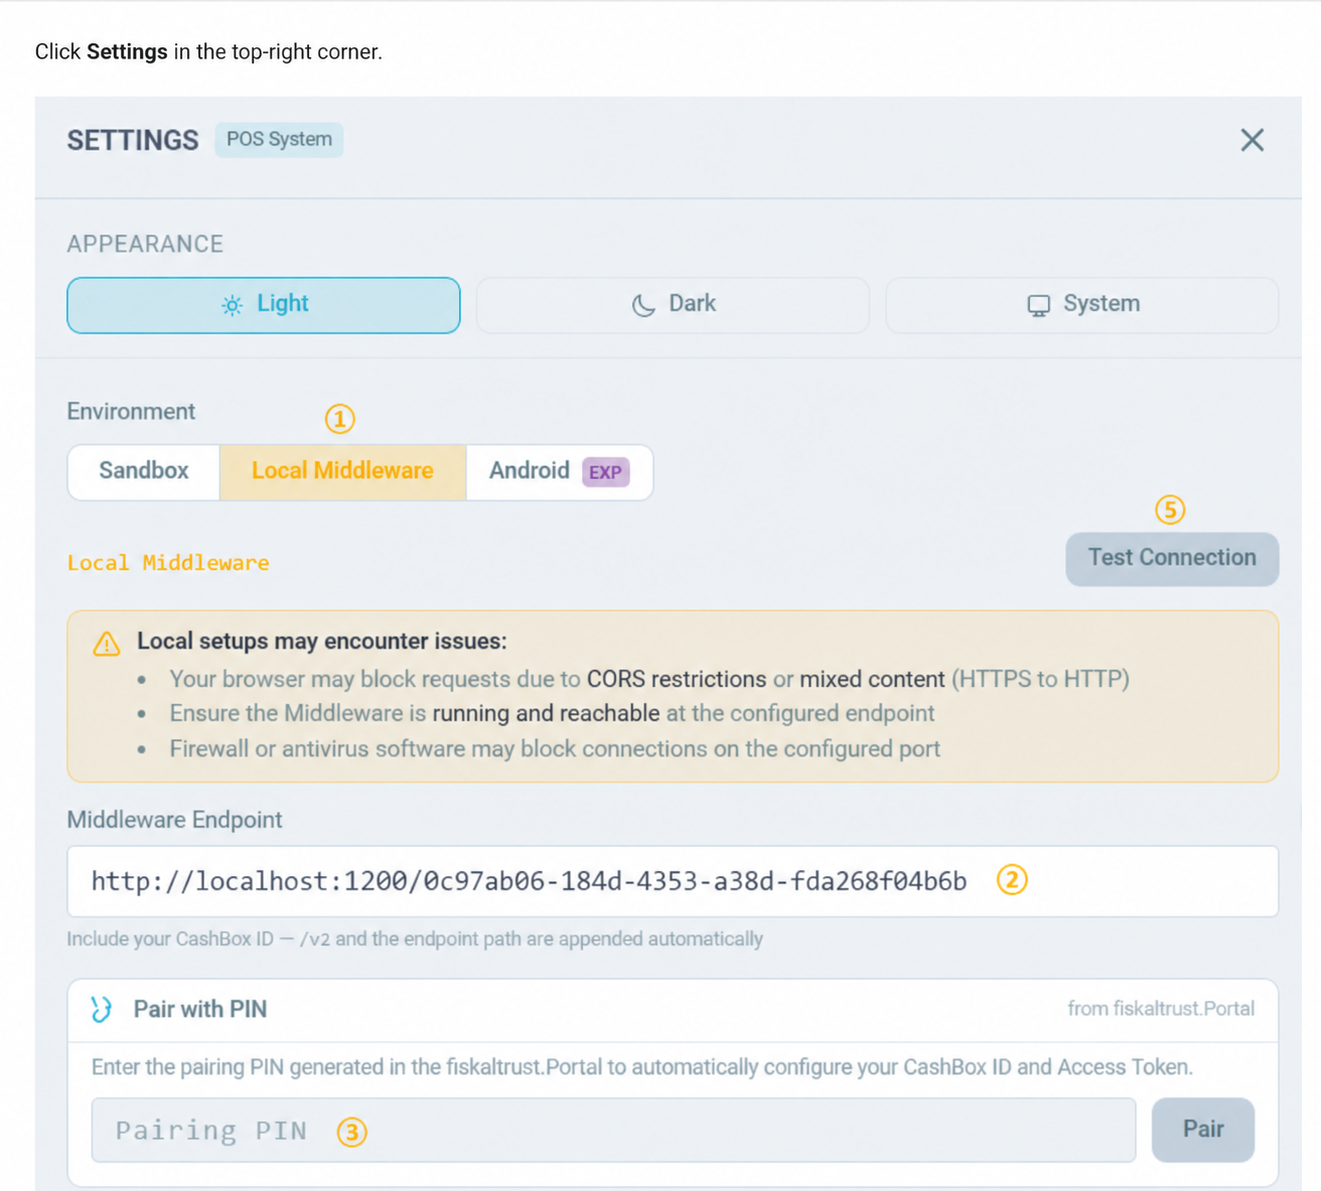Choose System appearance mode
This screenshot has width=1321, height=1191.
(1082, 305)
